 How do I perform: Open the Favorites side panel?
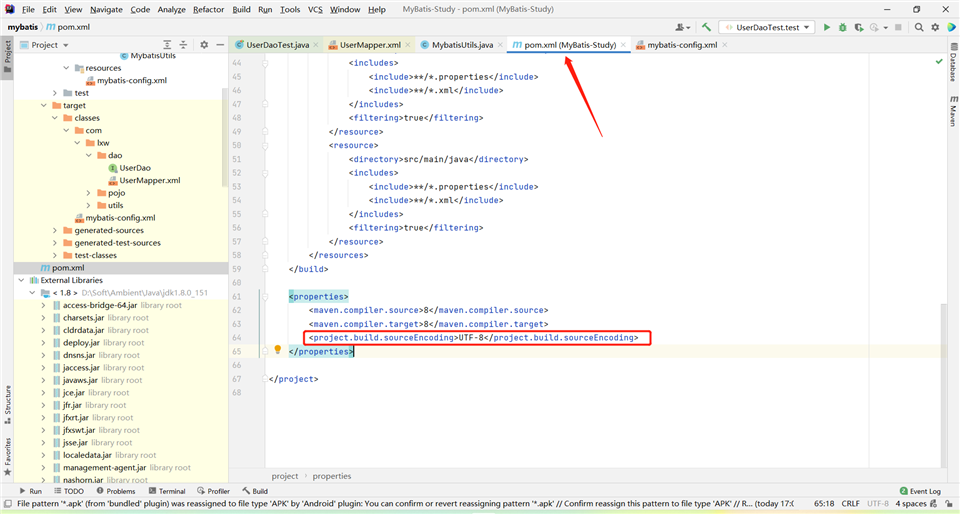click(x=7, y=456)
